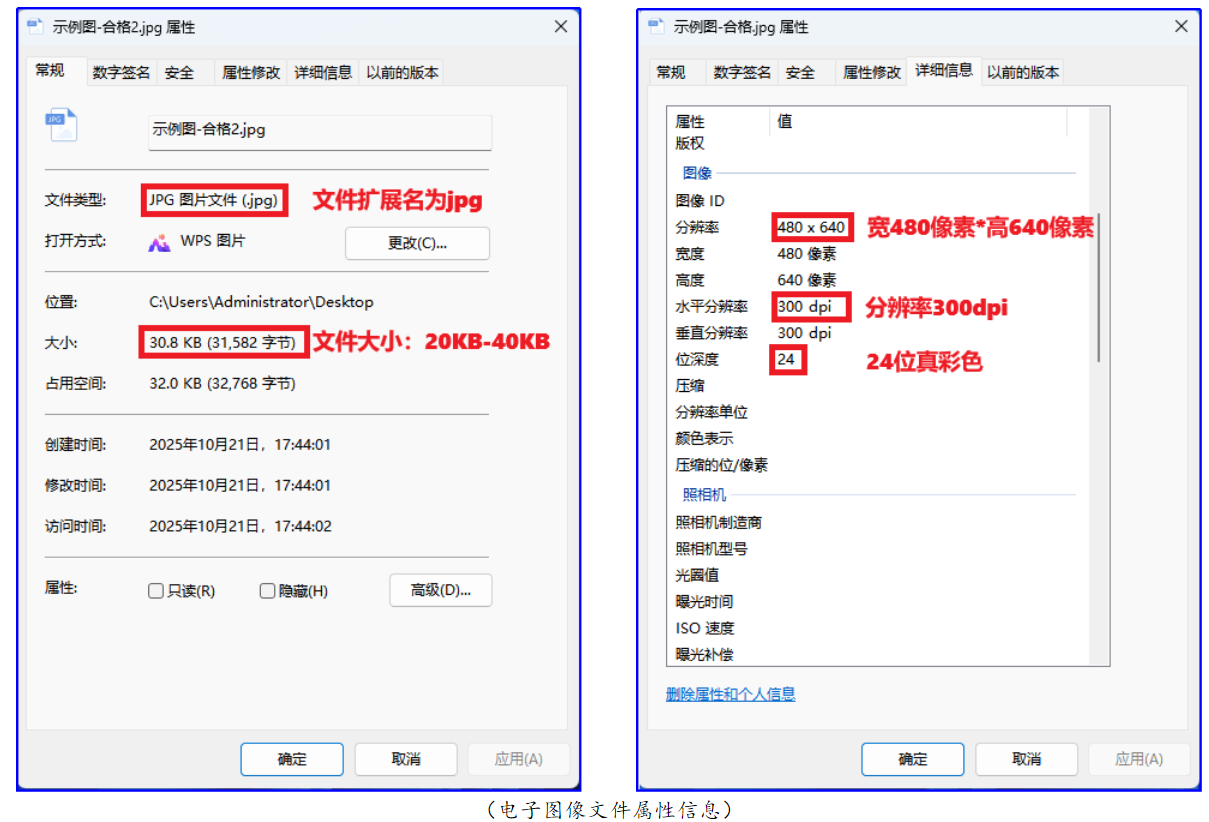Select the 图像 ID row

click(880, 201)
